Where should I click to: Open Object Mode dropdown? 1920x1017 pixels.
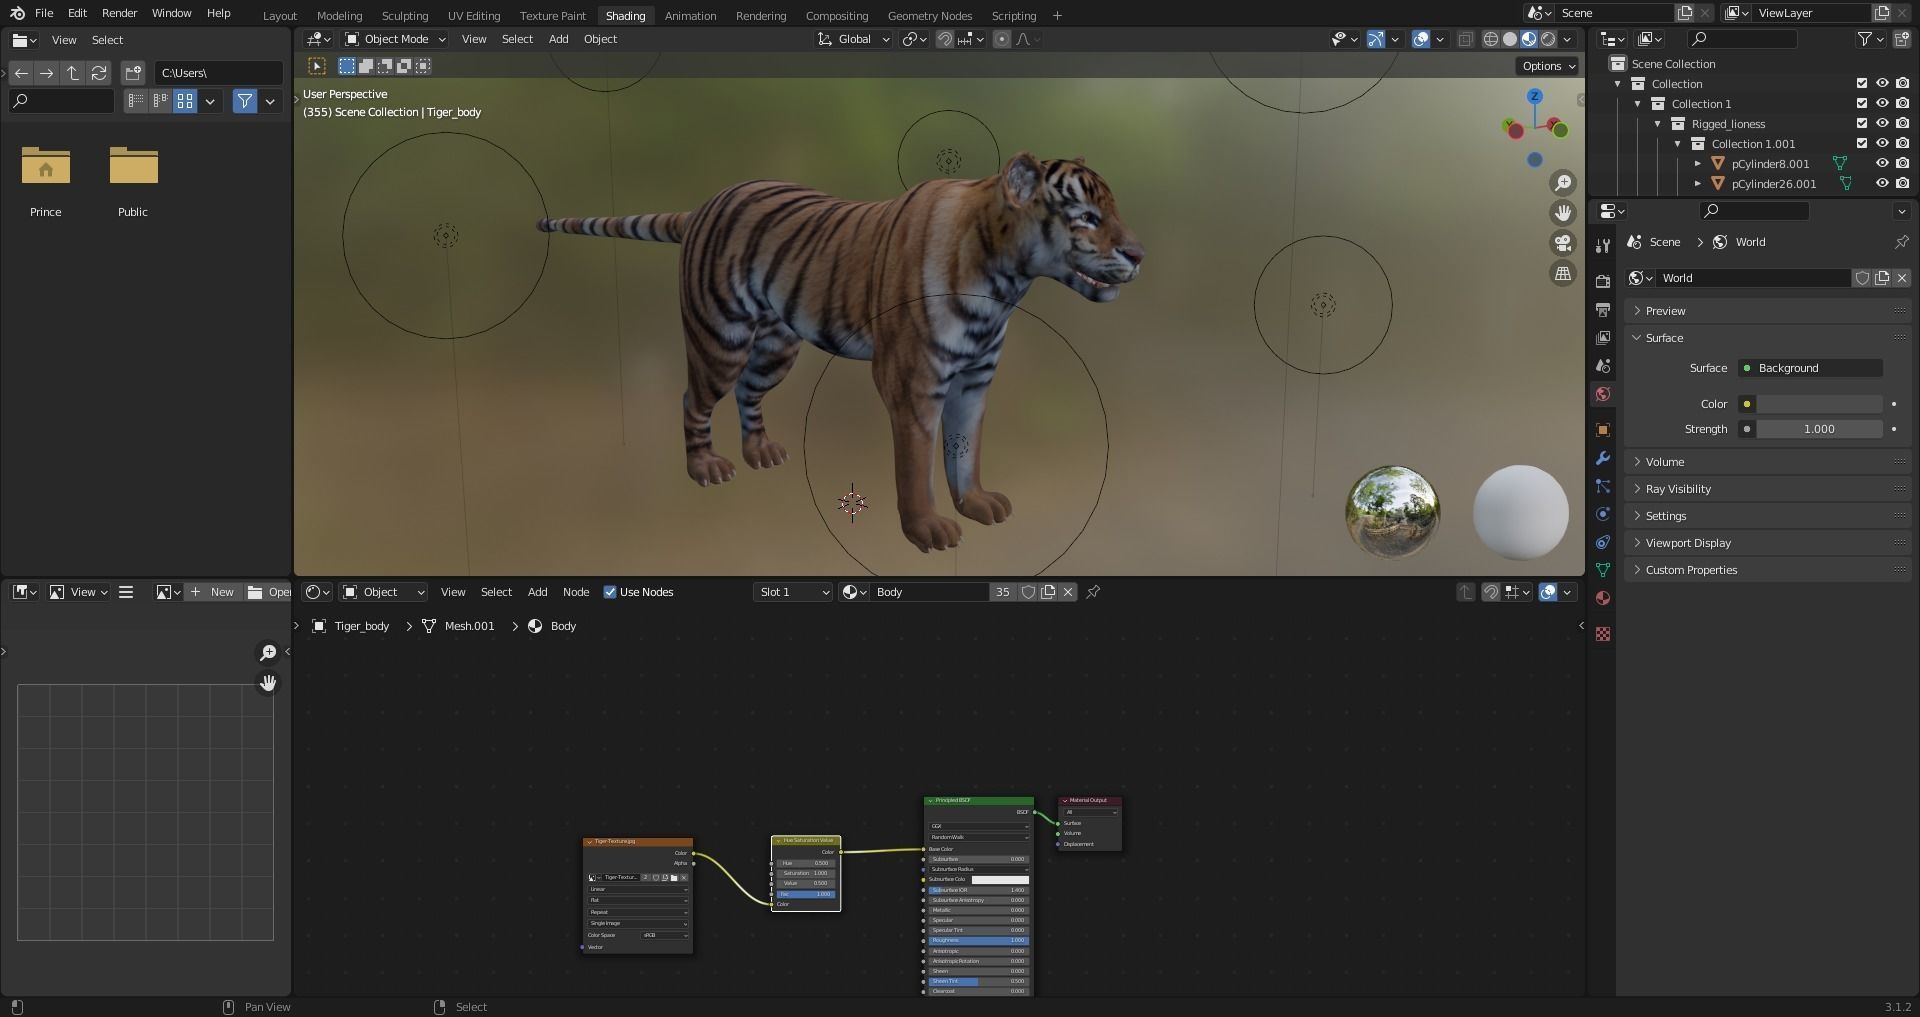coord(395,39)
